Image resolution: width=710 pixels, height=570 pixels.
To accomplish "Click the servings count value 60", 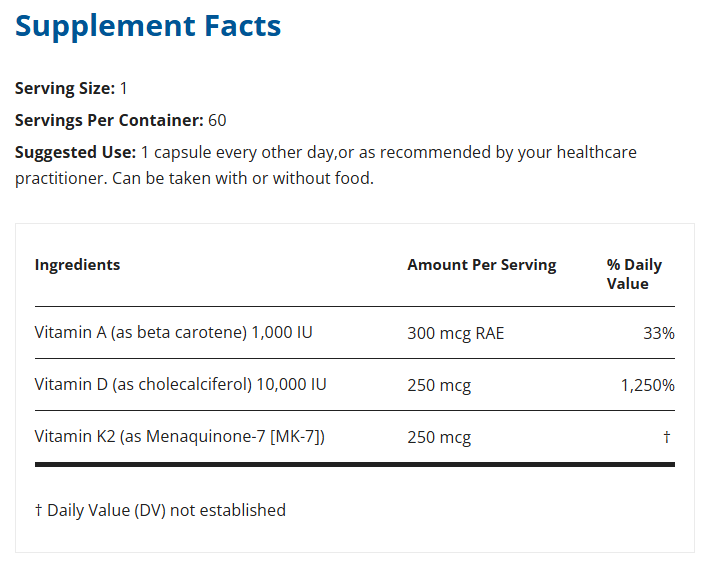I will pos(217,120).
